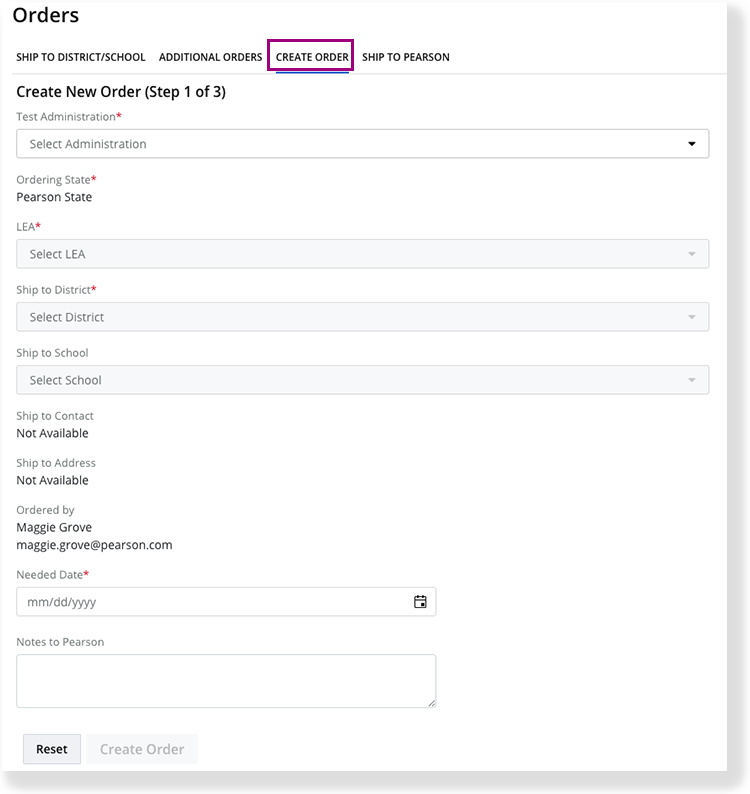The width and height of the screenshot is (750, 794).
Task: Open the Select School dropdown
Action: (x=363, y=380)
